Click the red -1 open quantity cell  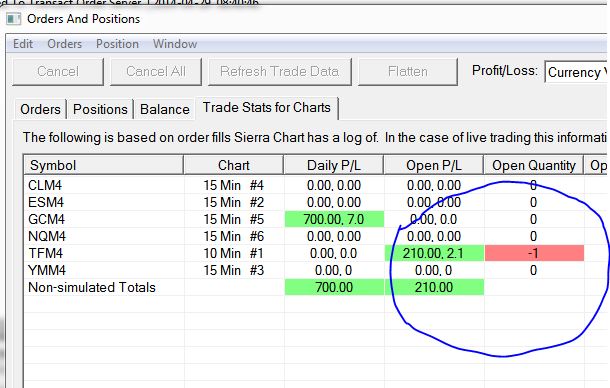coord(534,253)
